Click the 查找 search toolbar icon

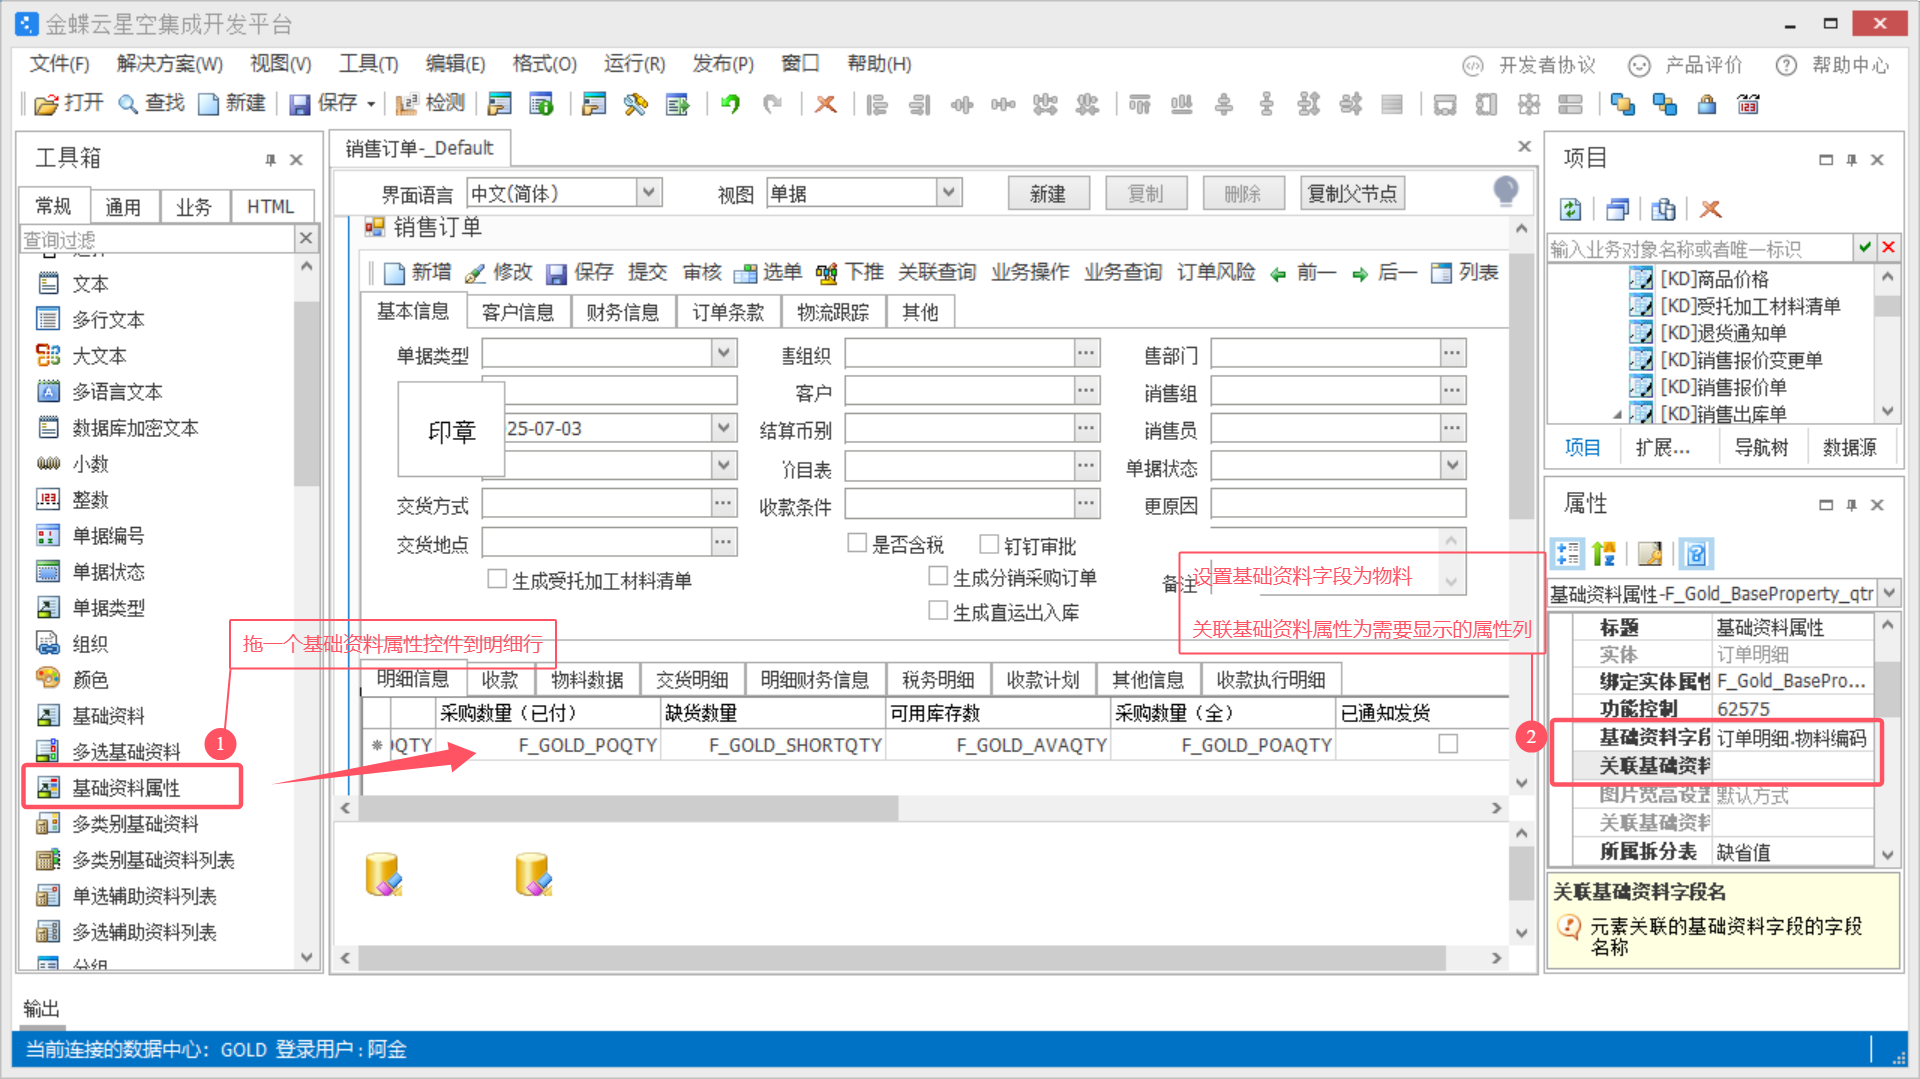(128, 104)
